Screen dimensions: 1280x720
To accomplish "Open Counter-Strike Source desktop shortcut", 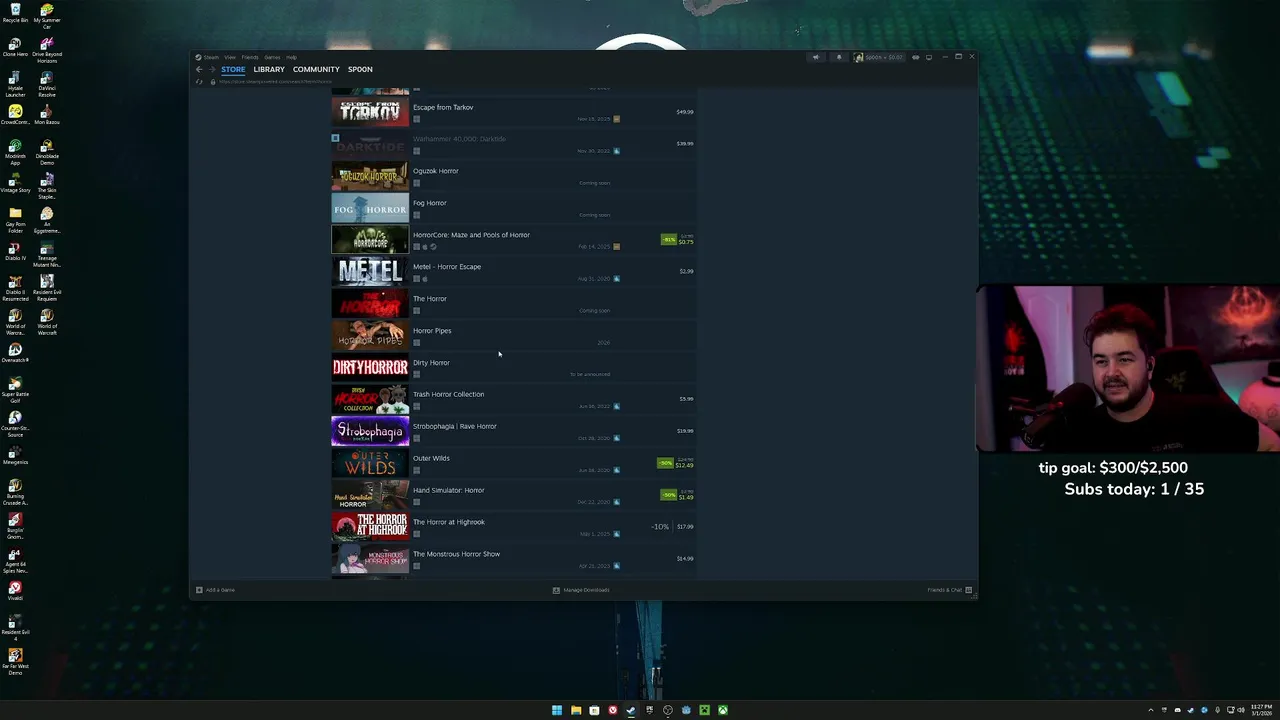I will [x=15, y=424].
